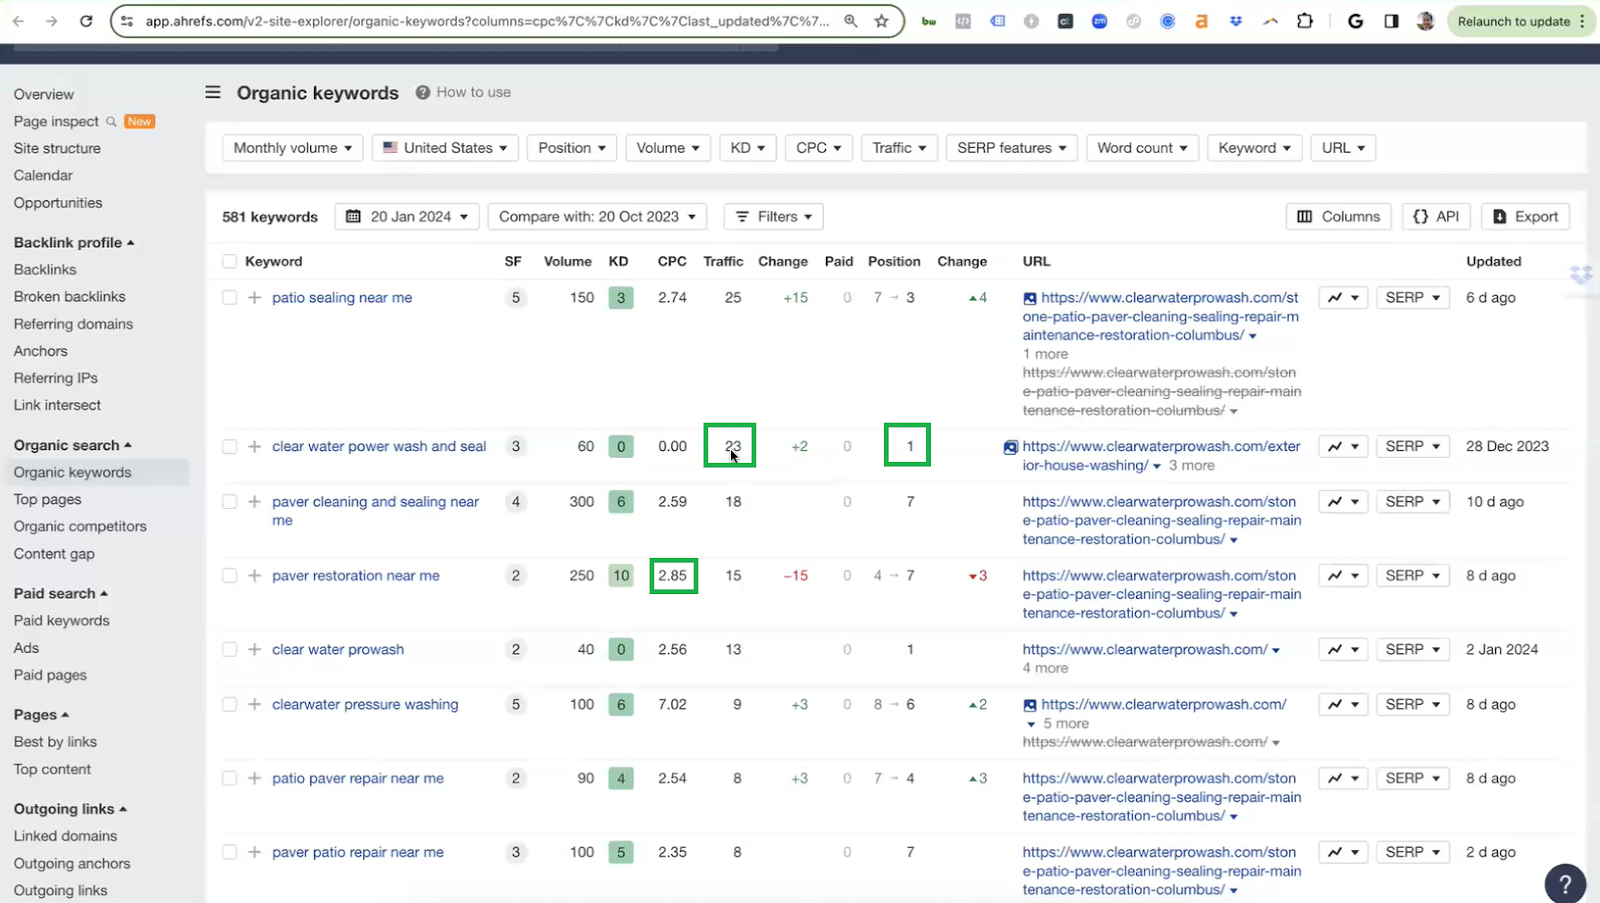1600x903 pixels.
Task: Select all keywords with header checkbox
Action: pos(230,262)
